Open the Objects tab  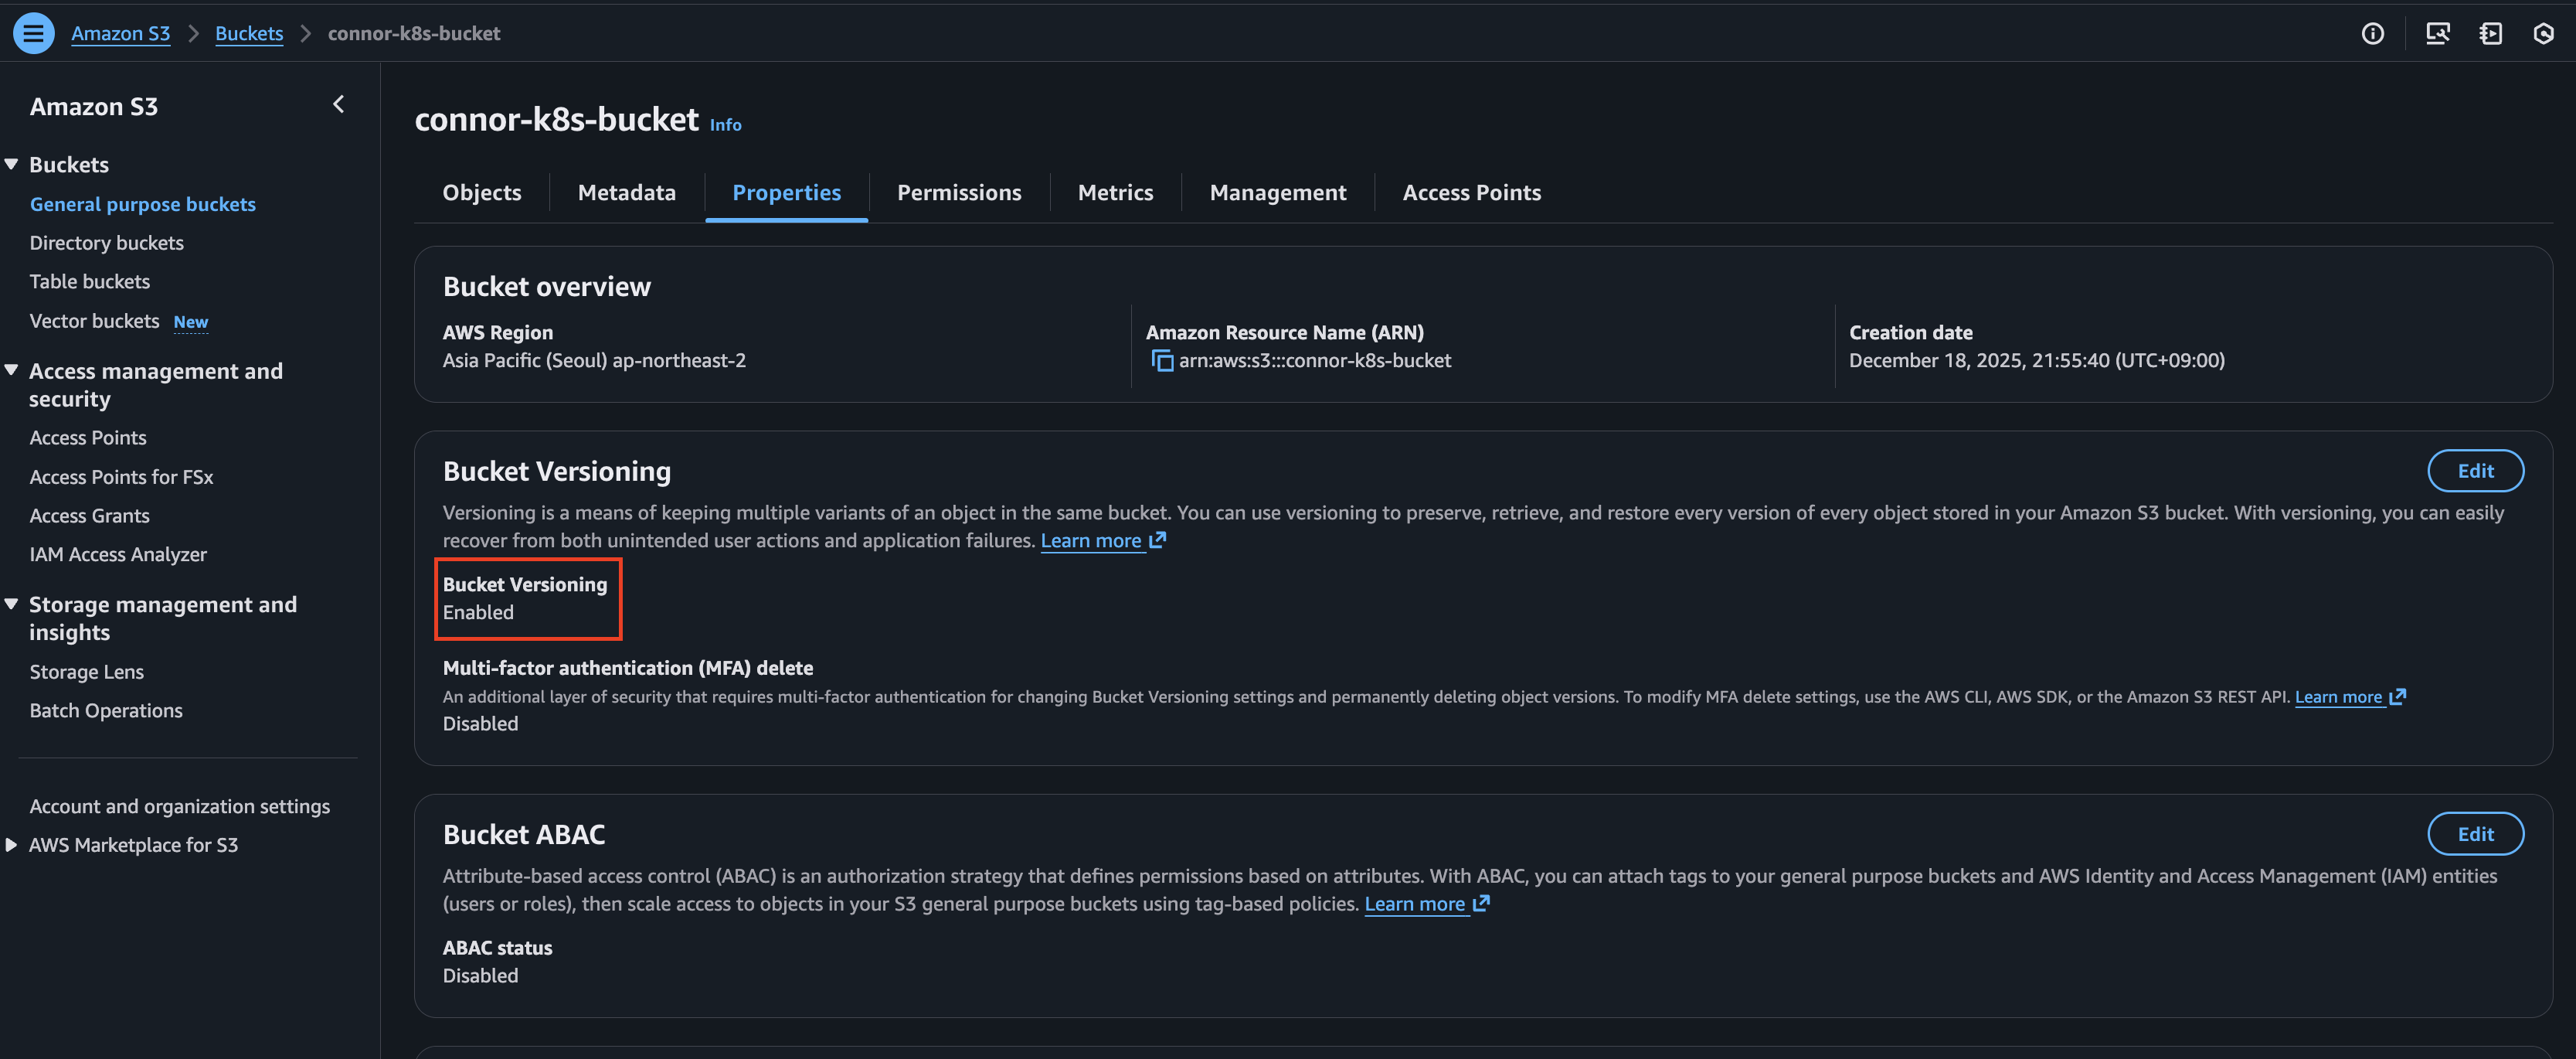pyautogui.click(x=482, y=193)
